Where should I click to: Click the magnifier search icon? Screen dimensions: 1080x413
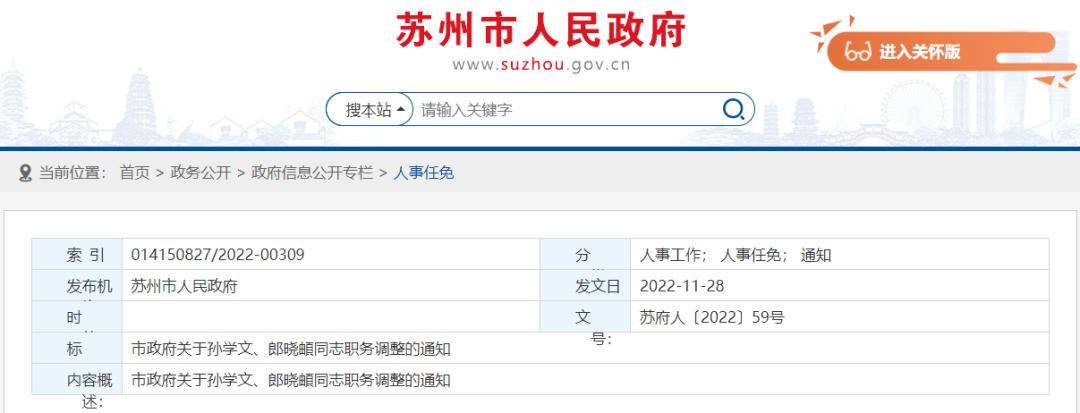coord(733,109)
